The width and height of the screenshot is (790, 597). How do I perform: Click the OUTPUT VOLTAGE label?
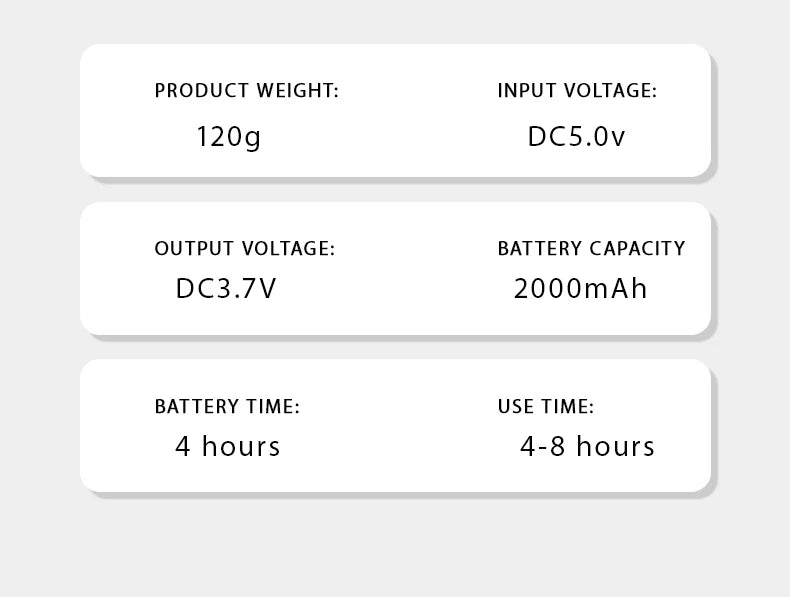tap(245, 248)
